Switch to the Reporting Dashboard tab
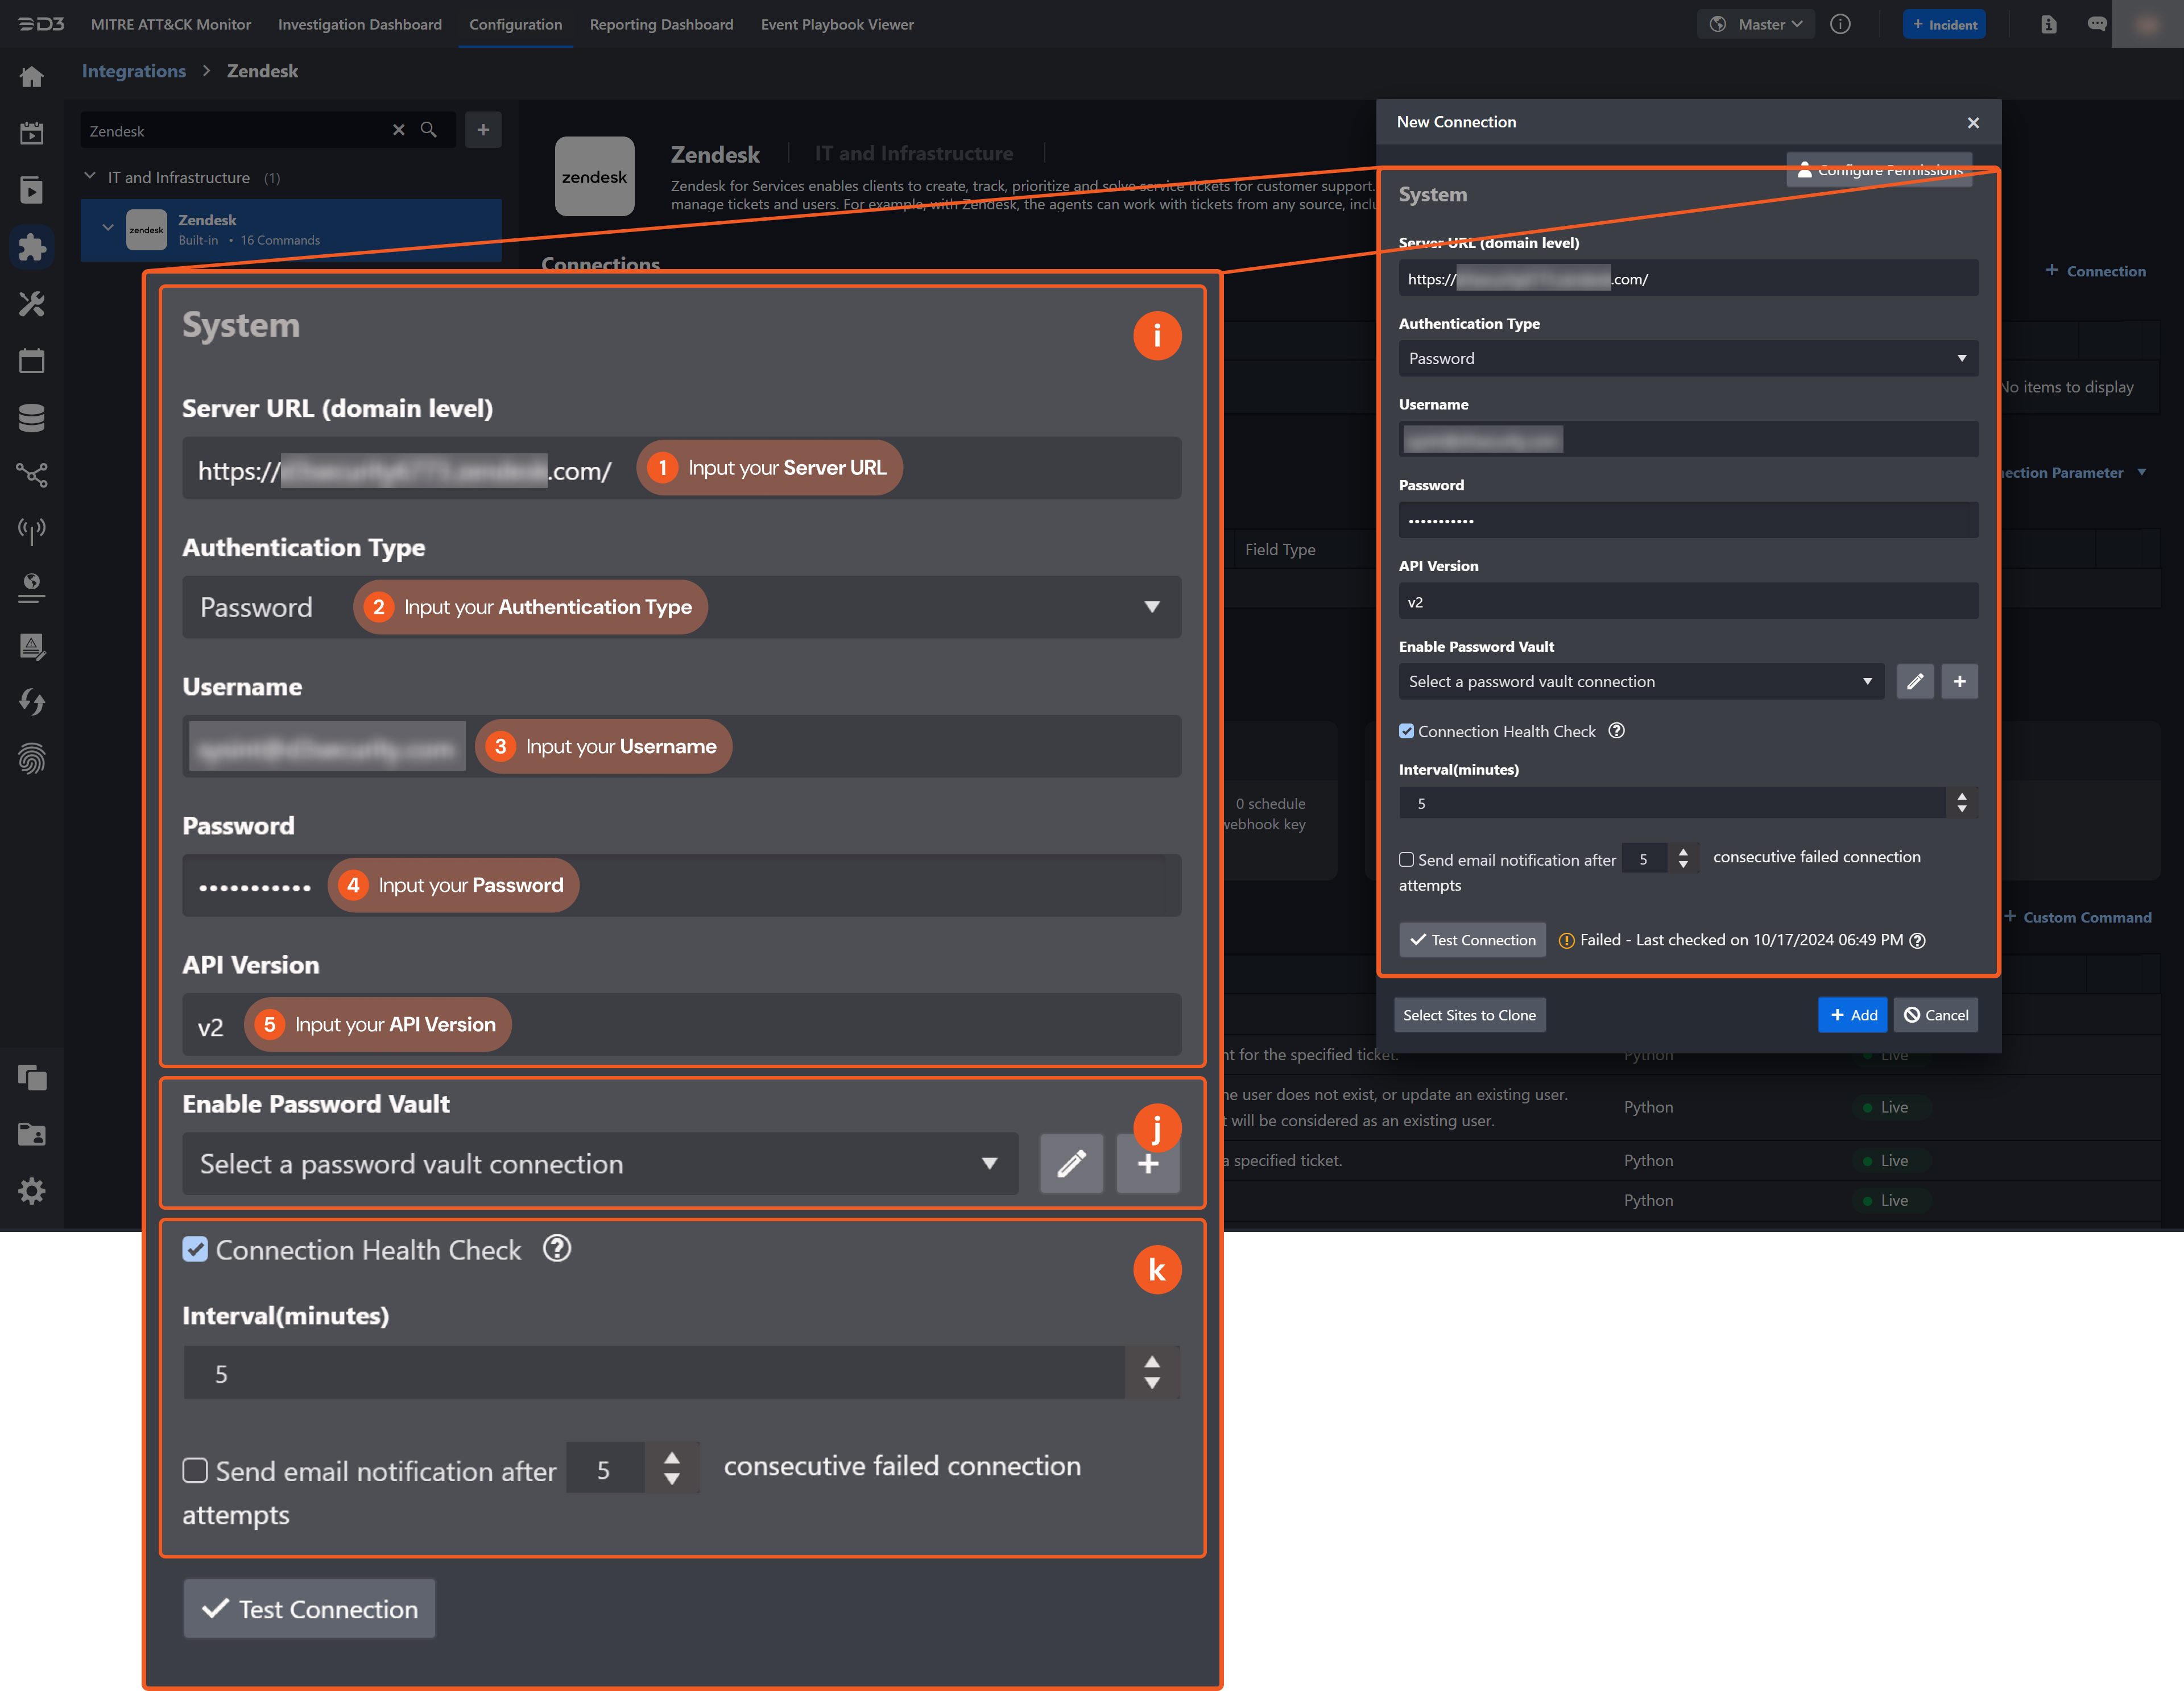The image size is (2184, 1691). [x=661, y=25]
